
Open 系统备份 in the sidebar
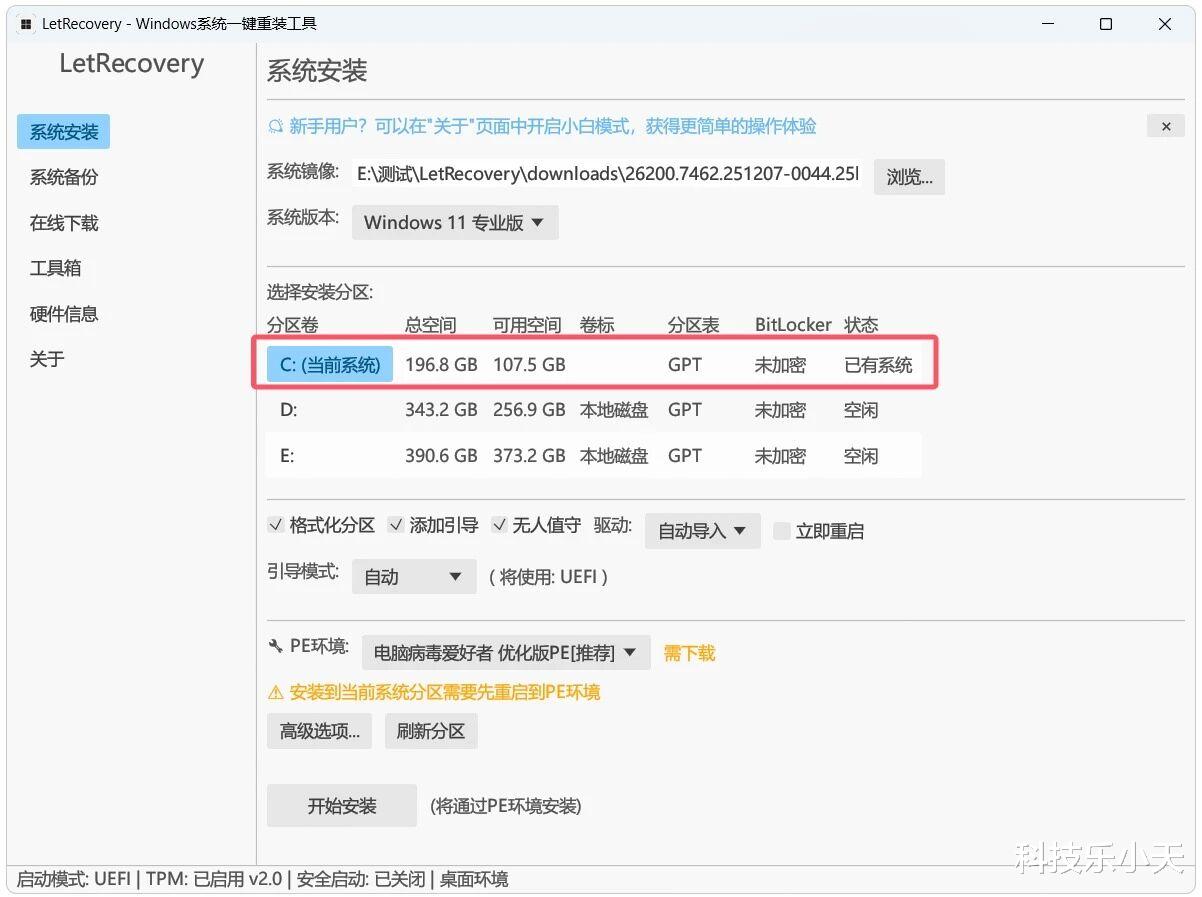coord(64,177)
